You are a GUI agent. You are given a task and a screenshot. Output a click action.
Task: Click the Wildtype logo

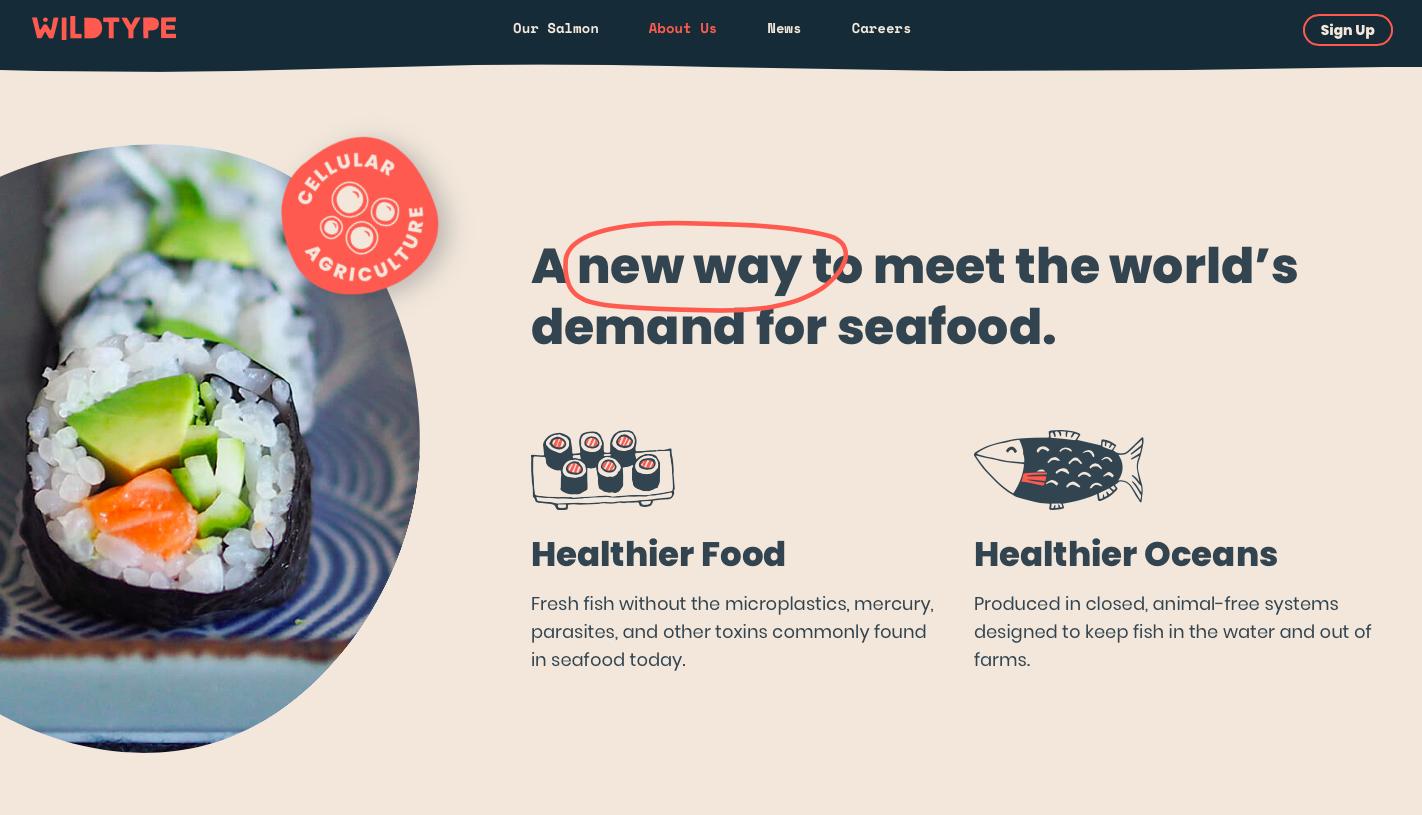[104, 28]
